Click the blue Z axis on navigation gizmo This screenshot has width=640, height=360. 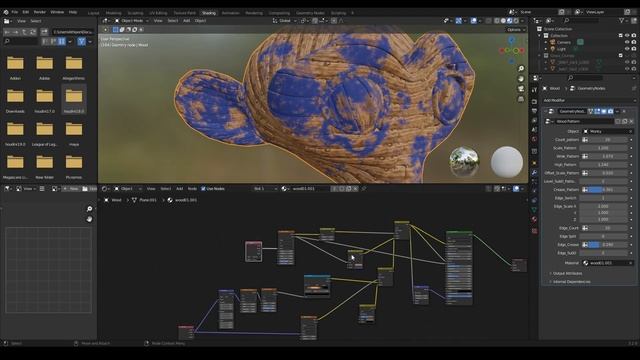pos(512,40)
